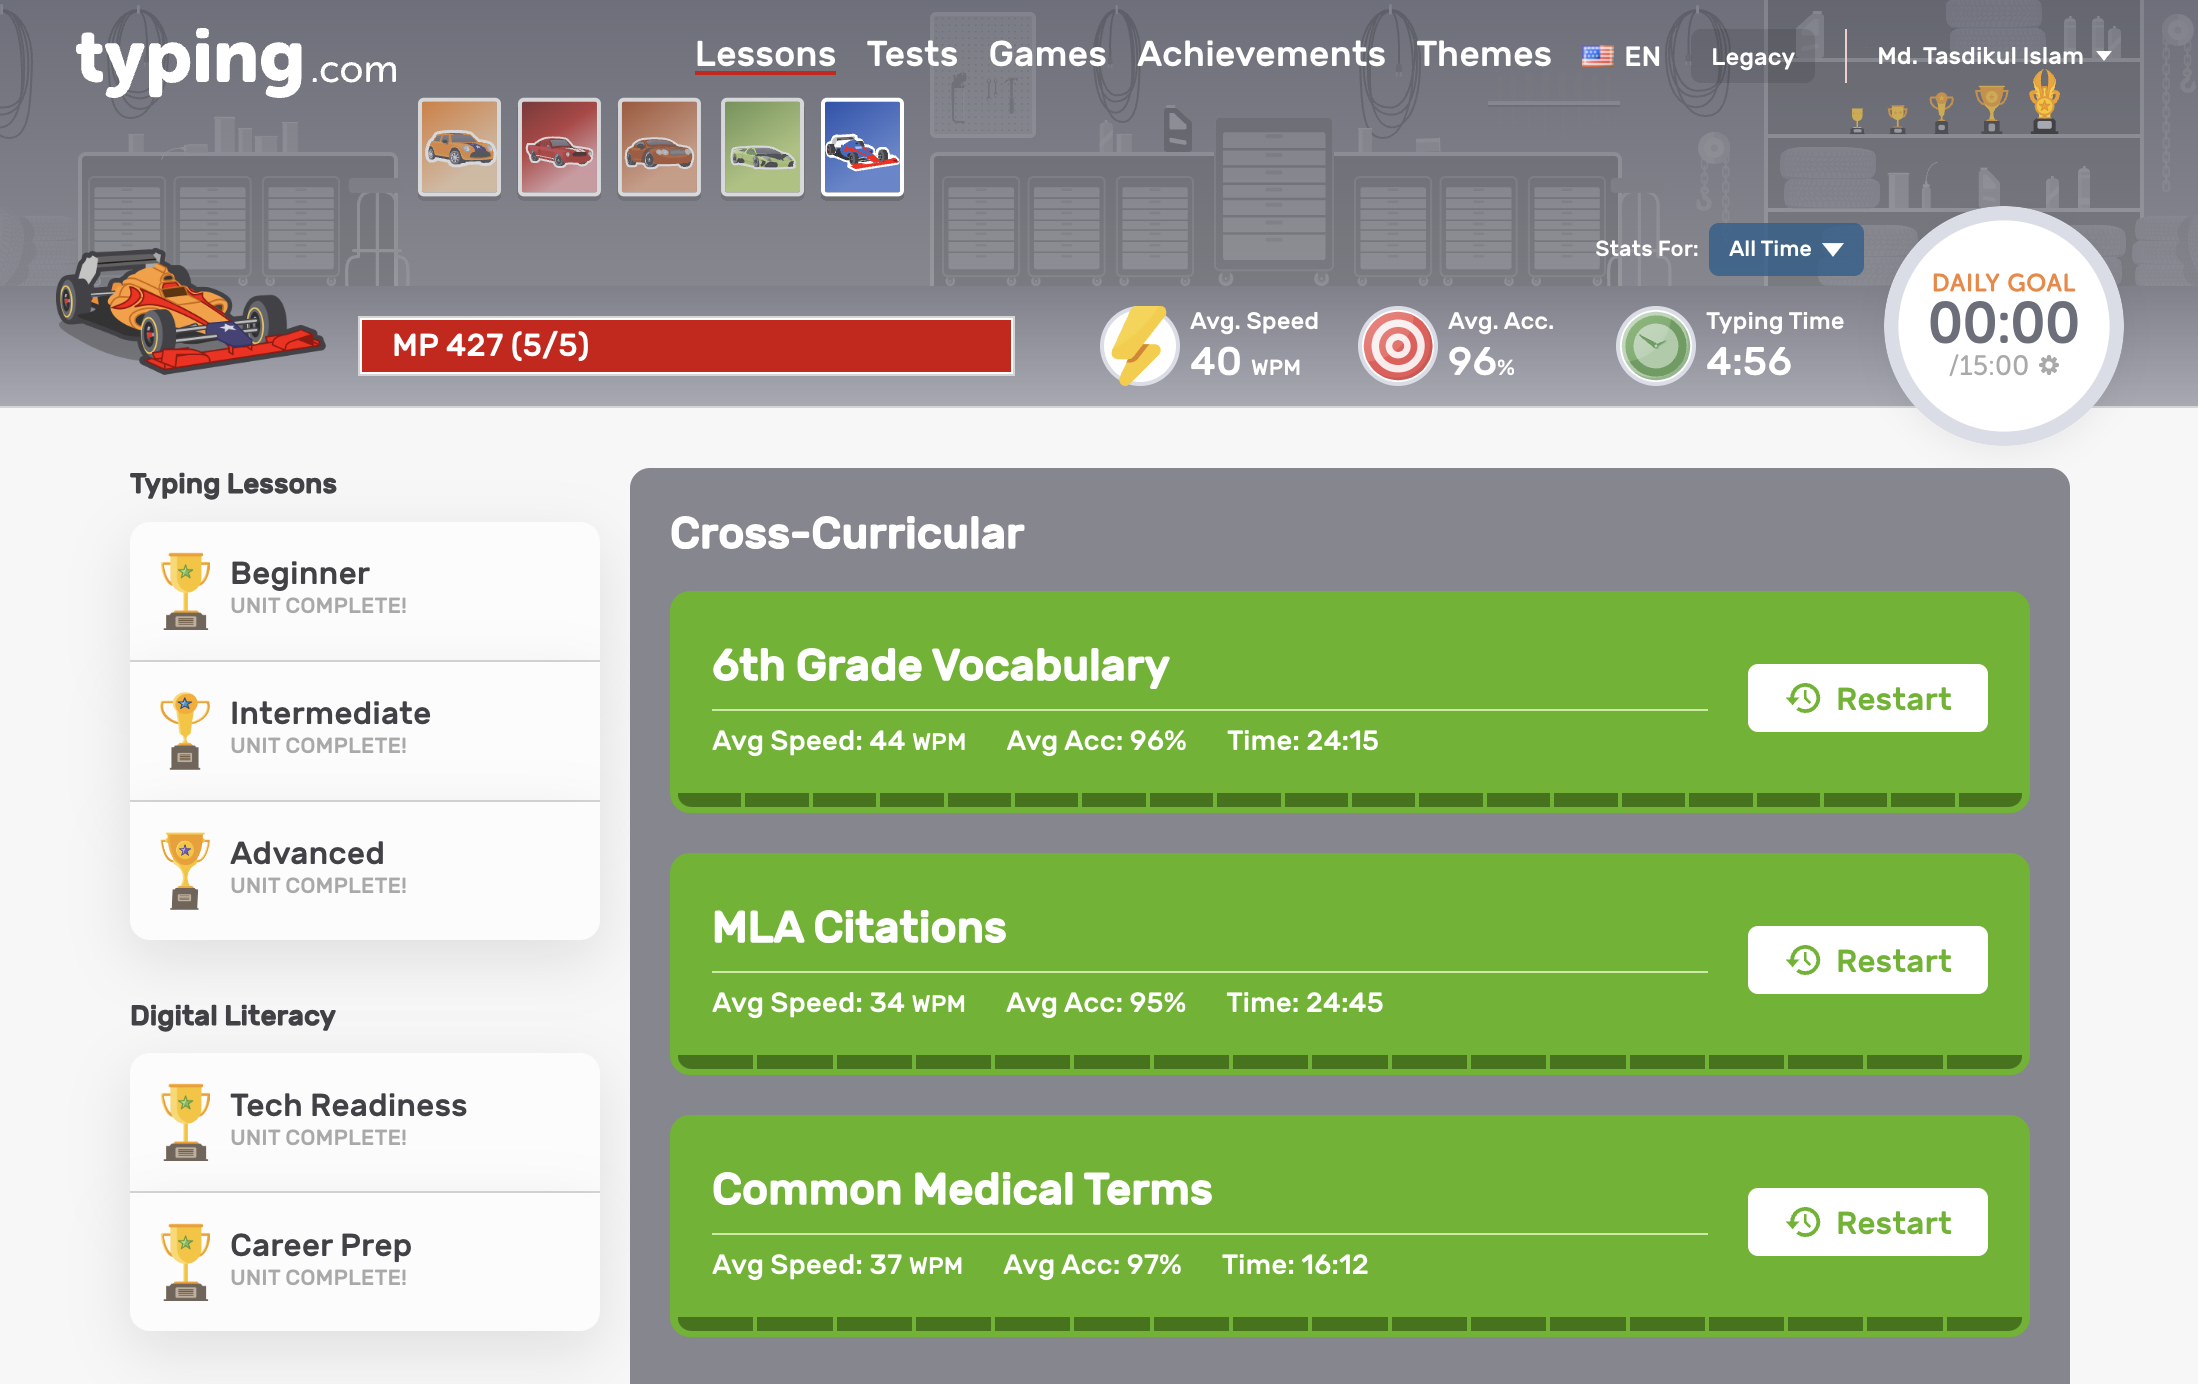Restart the MLA Citations lesson
Screen dimensions: 2198x1384
pos(1867,960)
